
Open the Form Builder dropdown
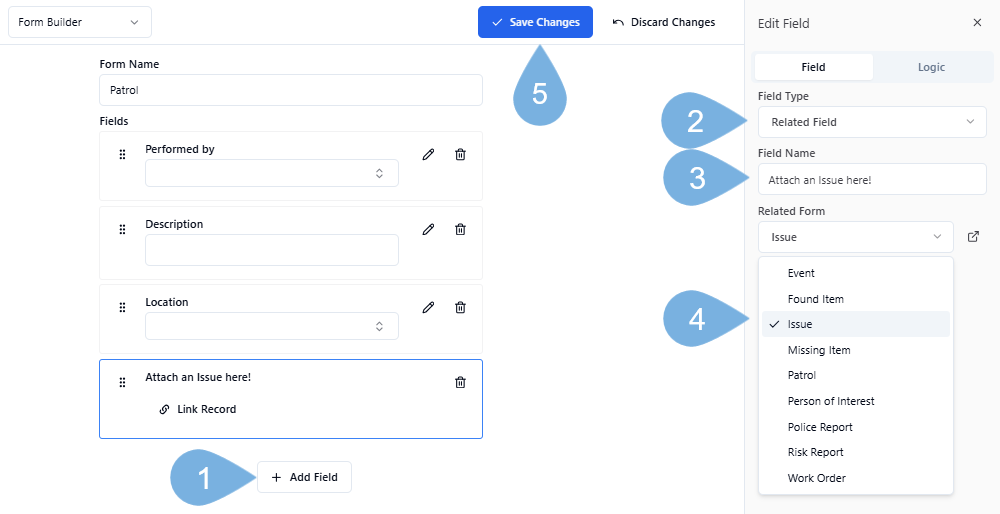[80, 22]
